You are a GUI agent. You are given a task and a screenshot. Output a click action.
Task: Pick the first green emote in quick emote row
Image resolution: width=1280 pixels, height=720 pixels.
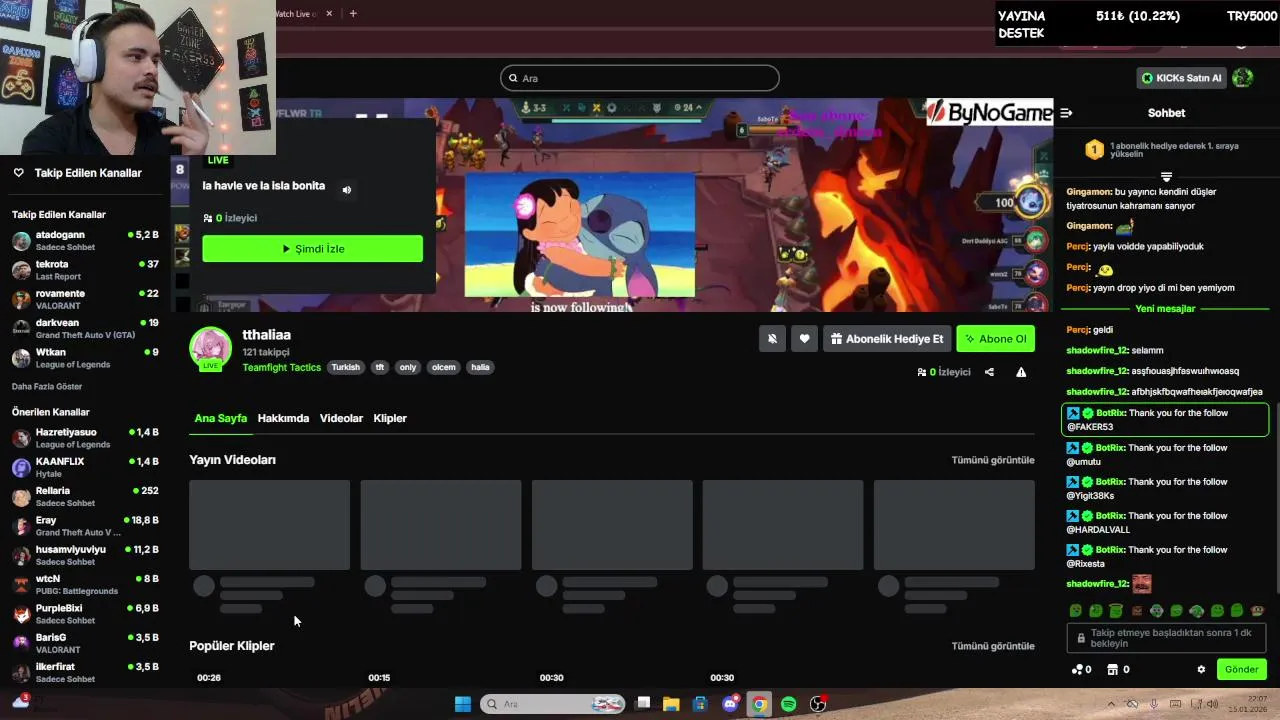coord(1076,610)
